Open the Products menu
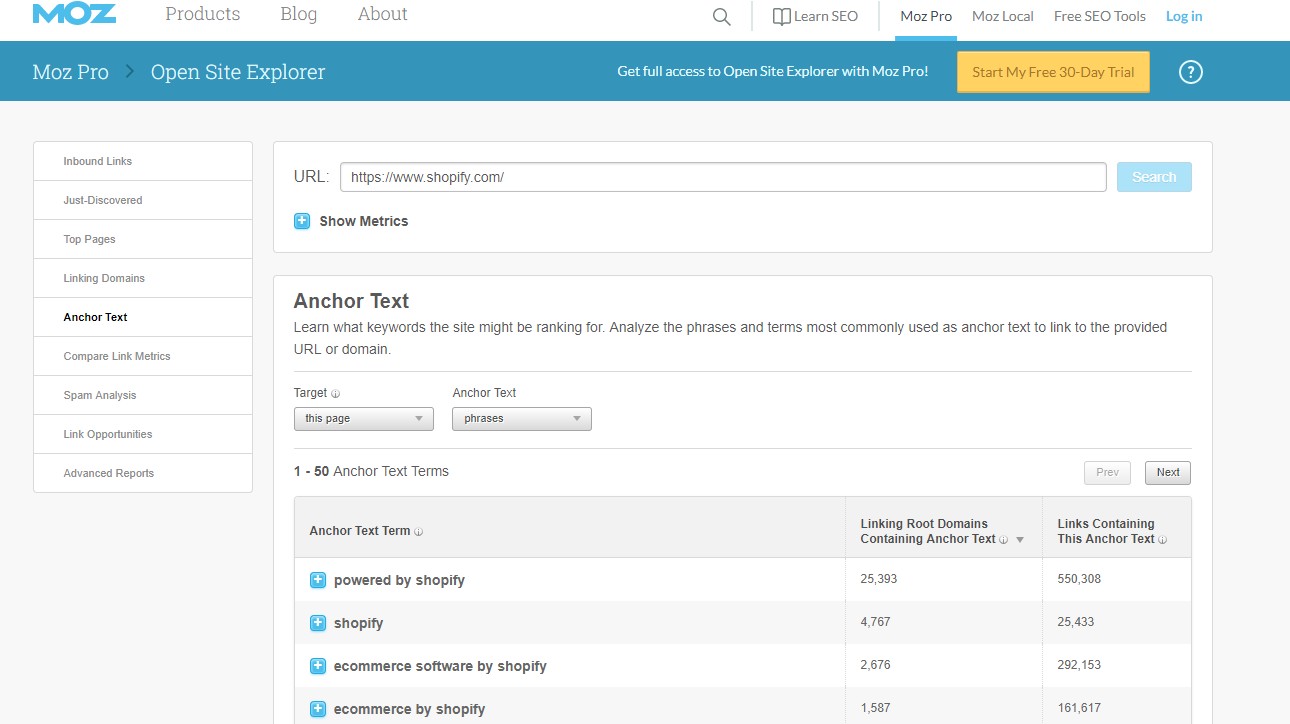Screen dimensions: 1290x724 (203, 14)
